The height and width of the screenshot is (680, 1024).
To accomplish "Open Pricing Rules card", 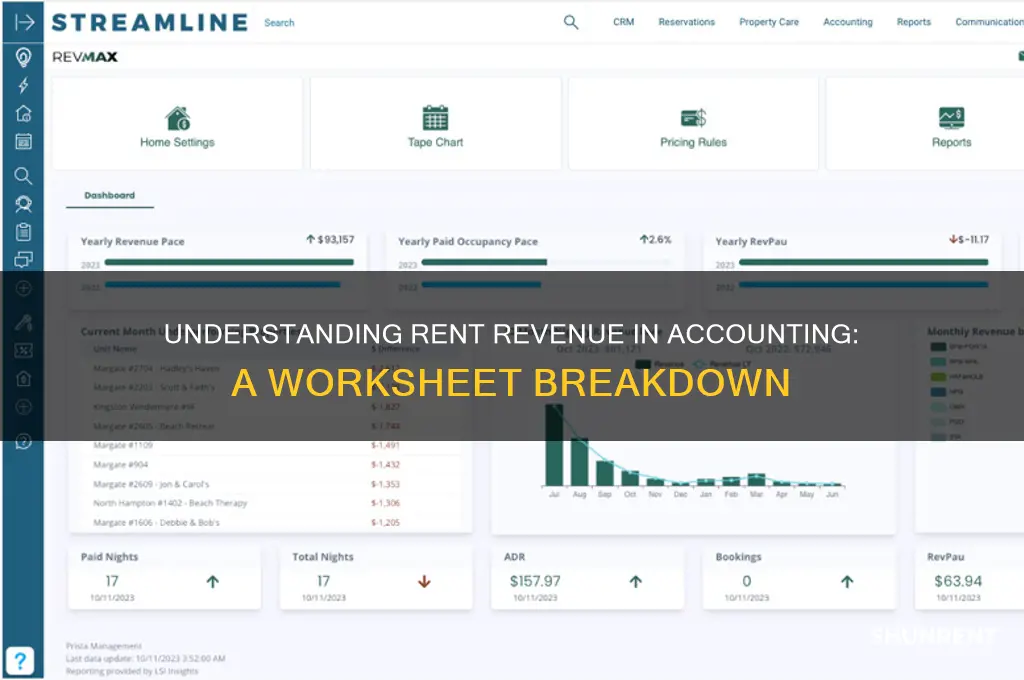I will click(x=693, y=123).
